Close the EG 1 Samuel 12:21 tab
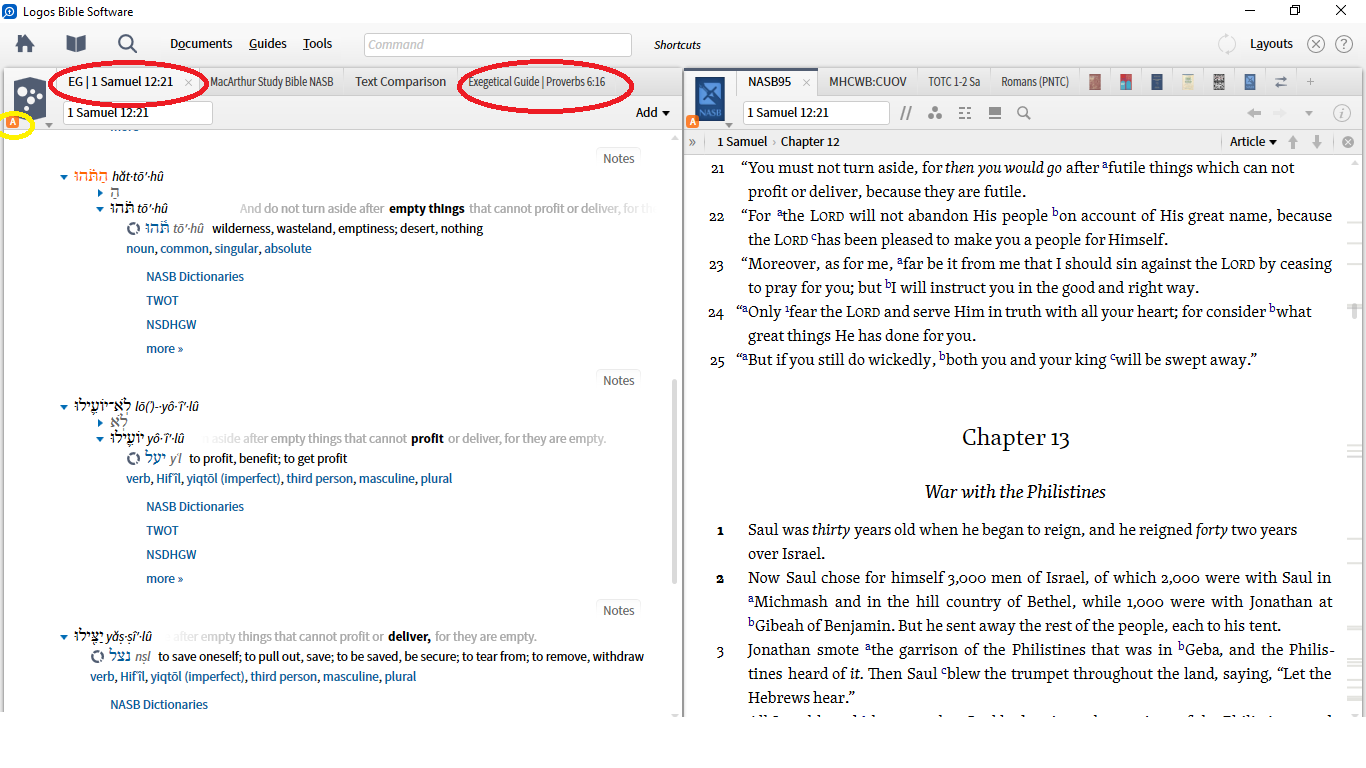Viewport: 1366px width, 768px height. coord(188,83)
